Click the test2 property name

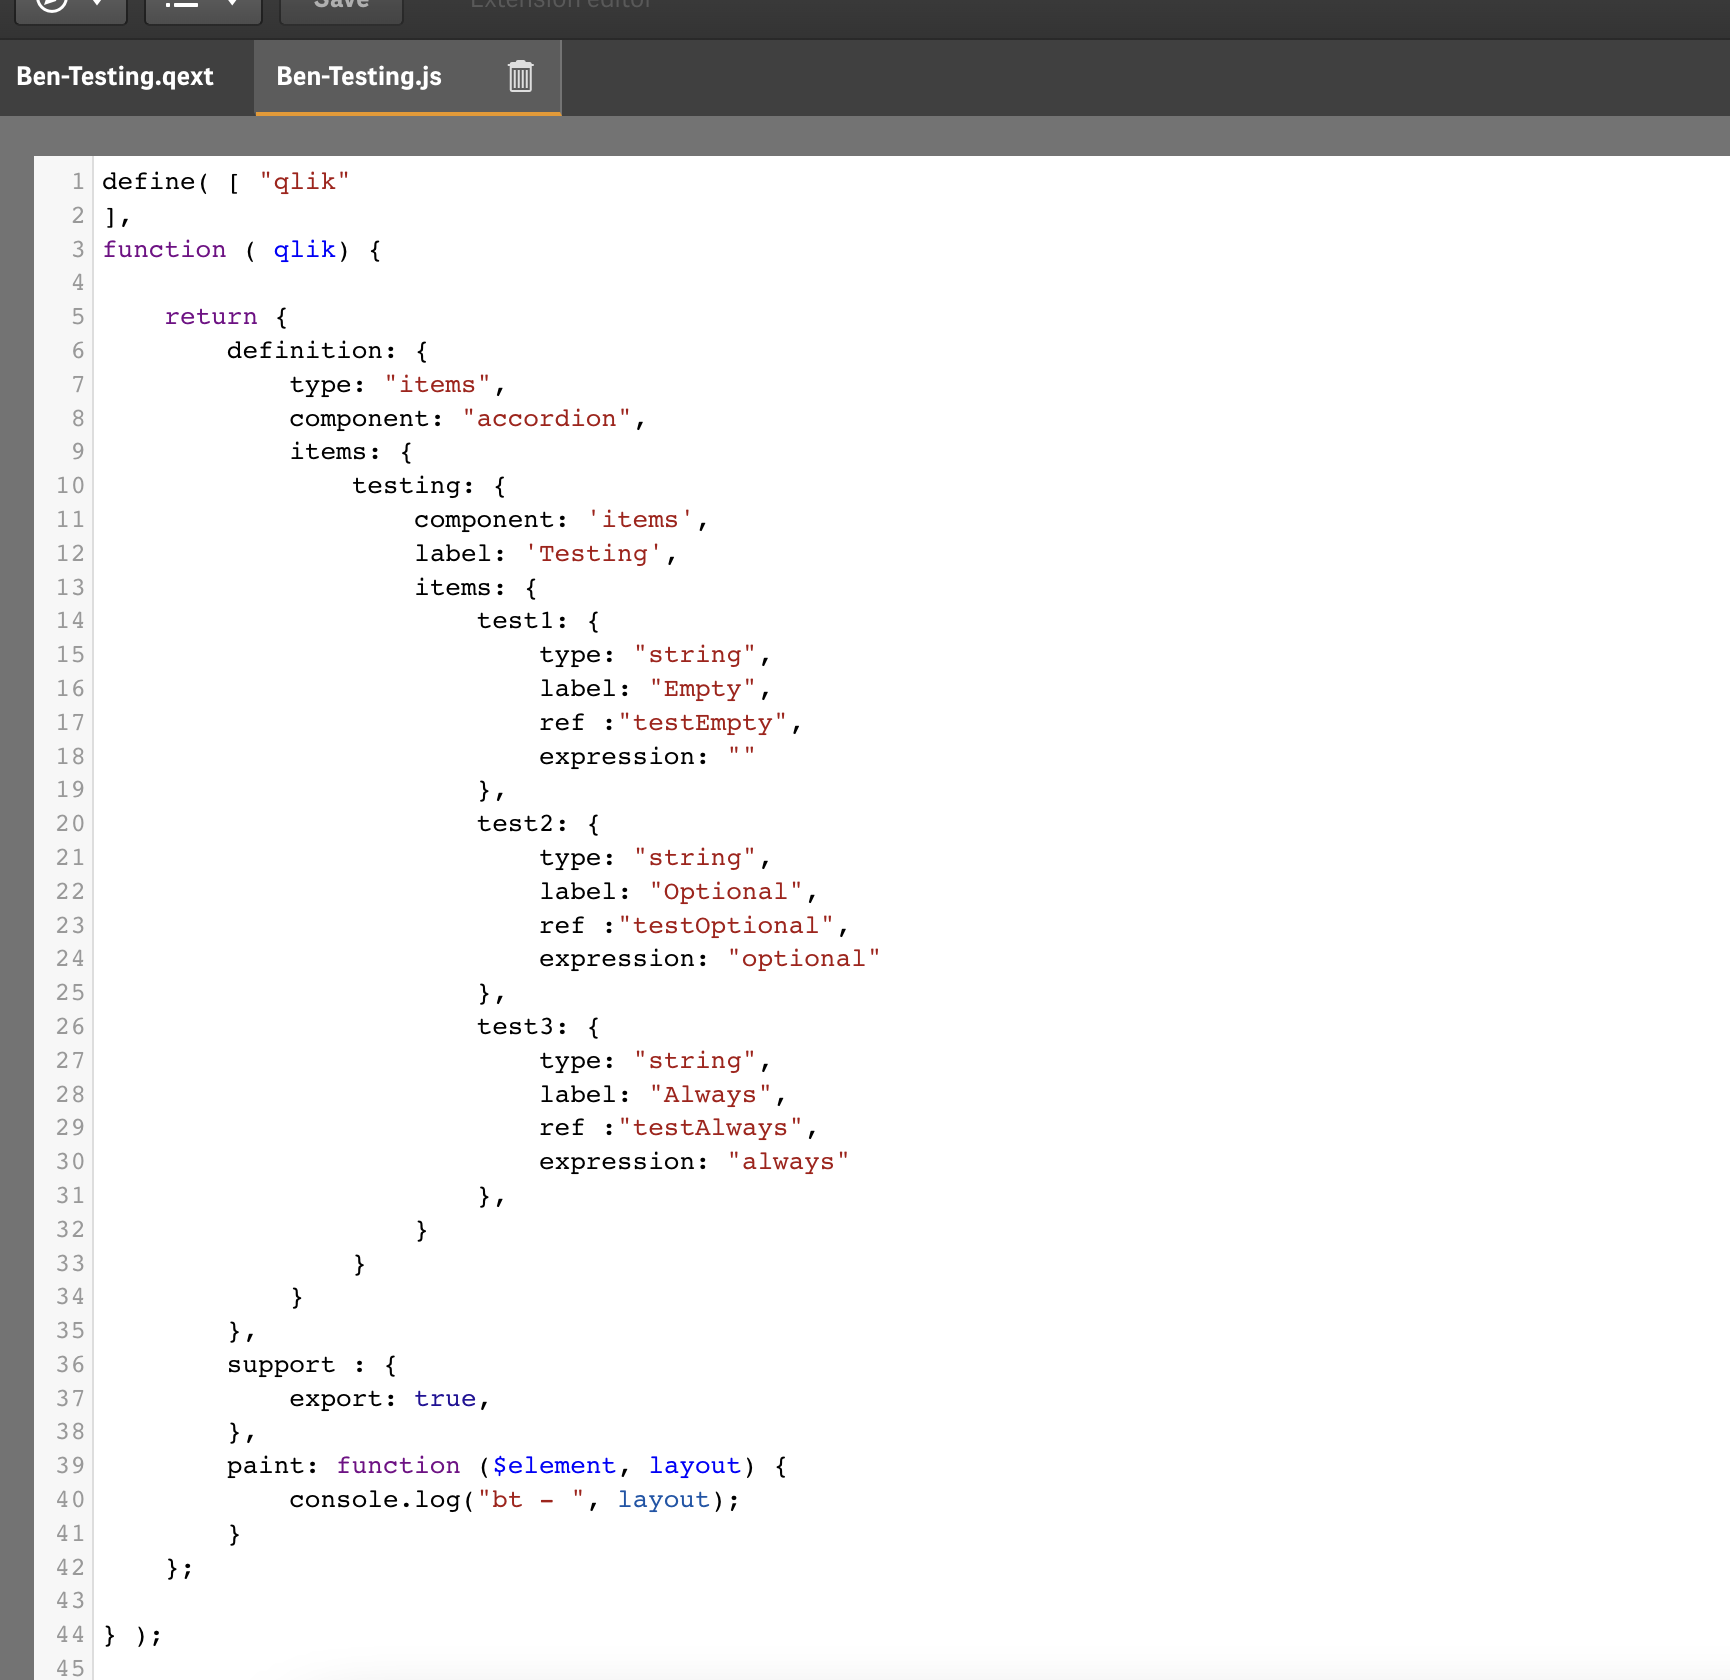pyautogui.click(x=514, y=824)
